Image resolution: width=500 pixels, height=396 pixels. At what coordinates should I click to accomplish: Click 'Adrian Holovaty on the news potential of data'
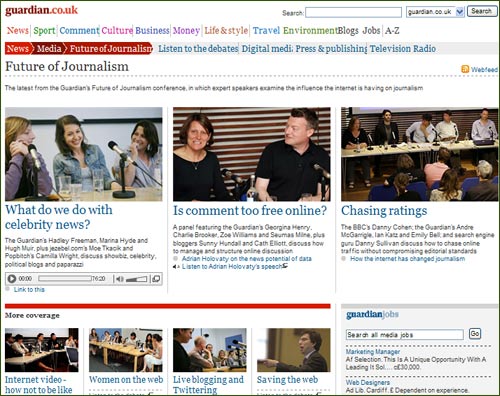click(247, 259)
